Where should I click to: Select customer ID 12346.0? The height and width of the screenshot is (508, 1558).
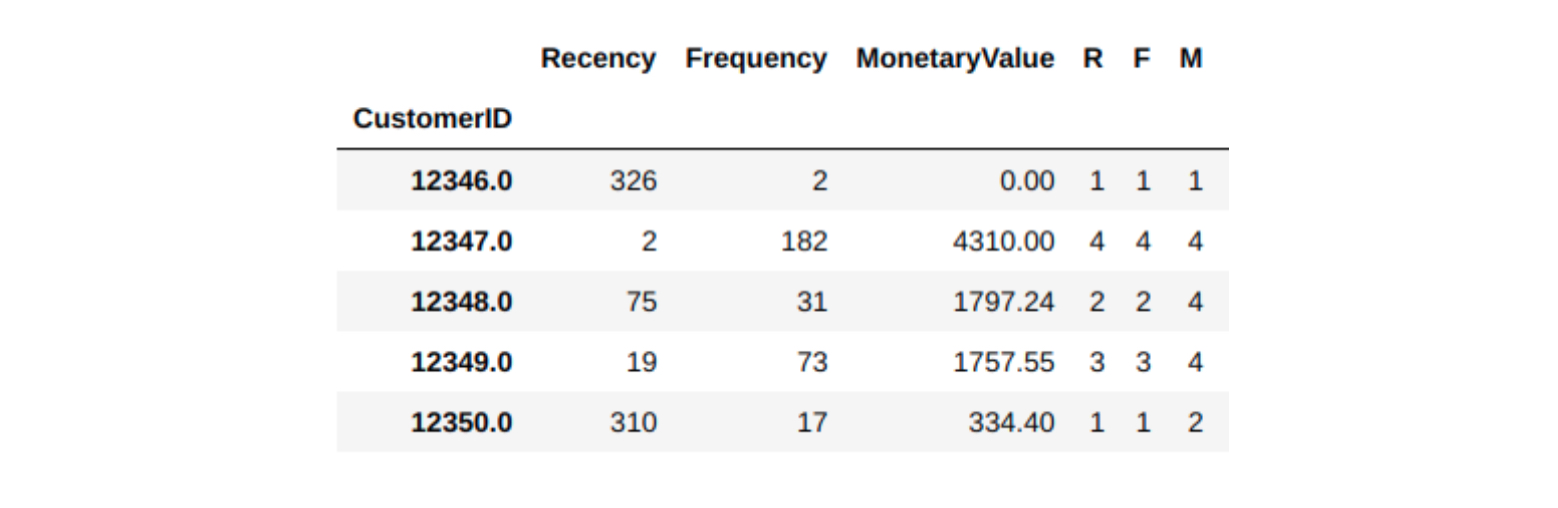[x=461, y=181]
